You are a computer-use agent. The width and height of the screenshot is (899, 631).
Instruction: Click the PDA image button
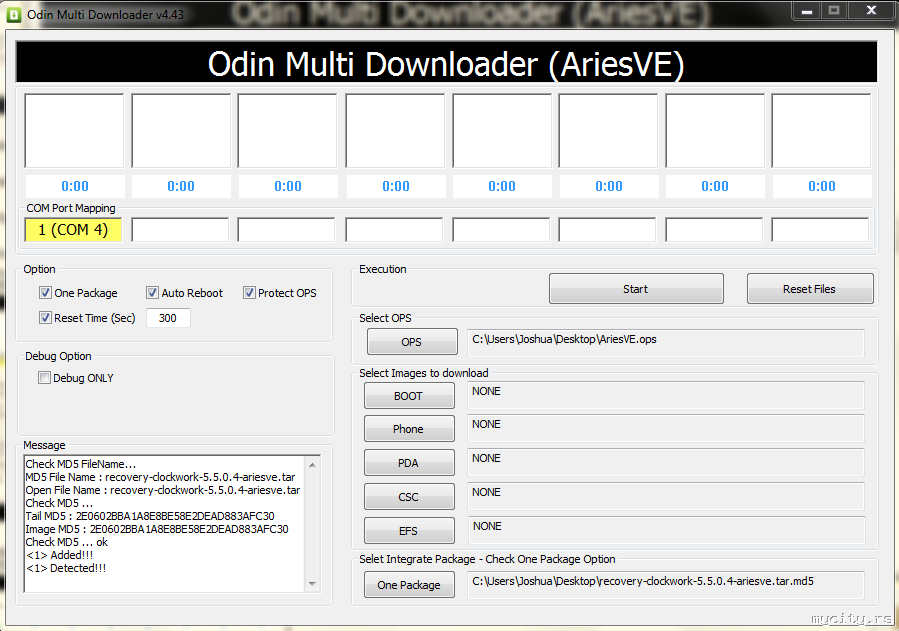(409, 463)
